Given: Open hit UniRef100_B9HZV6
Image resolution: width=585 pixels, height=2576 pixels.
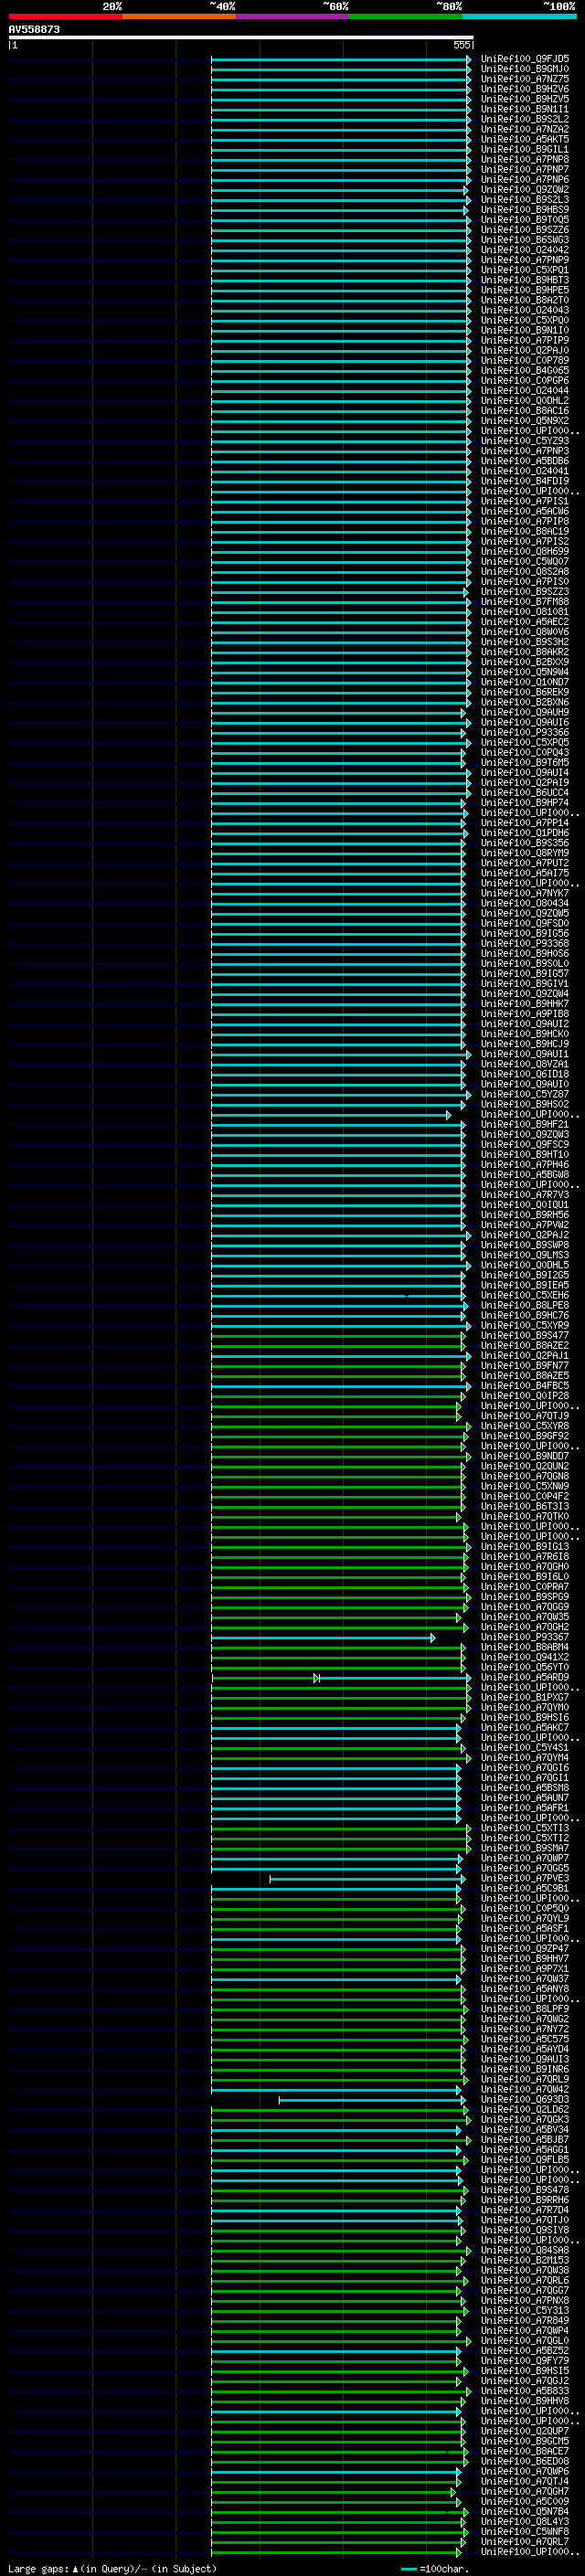Looking at the screenshot, I should 525,89.
